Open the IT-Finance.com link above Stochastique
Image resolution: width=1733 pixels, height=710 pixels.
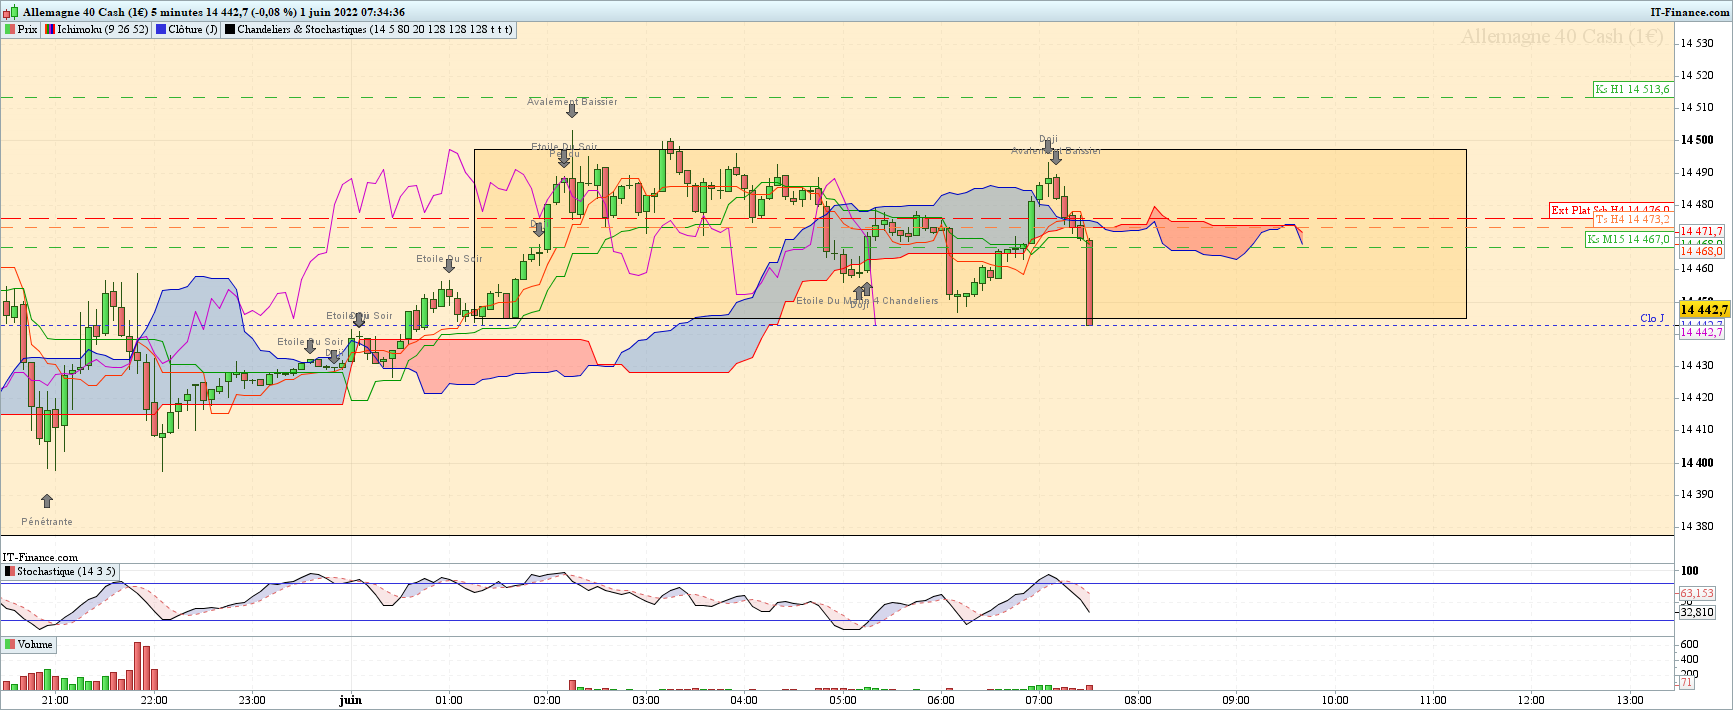(40, 558)
